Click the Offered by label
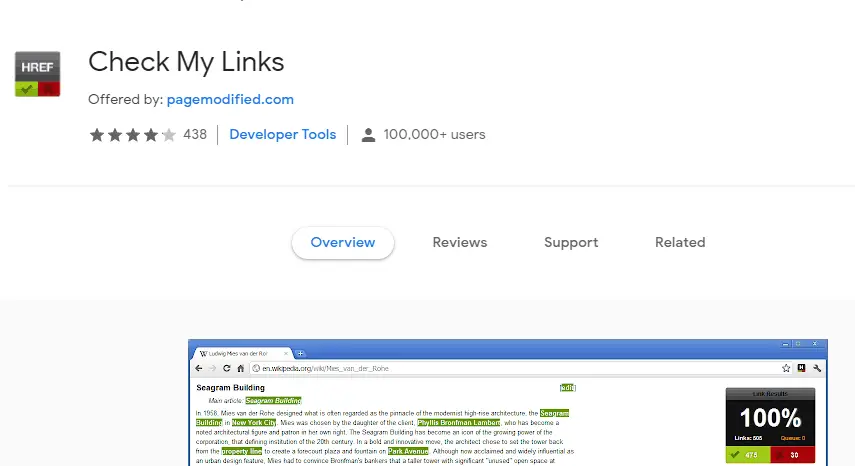 tap(125, 99)
